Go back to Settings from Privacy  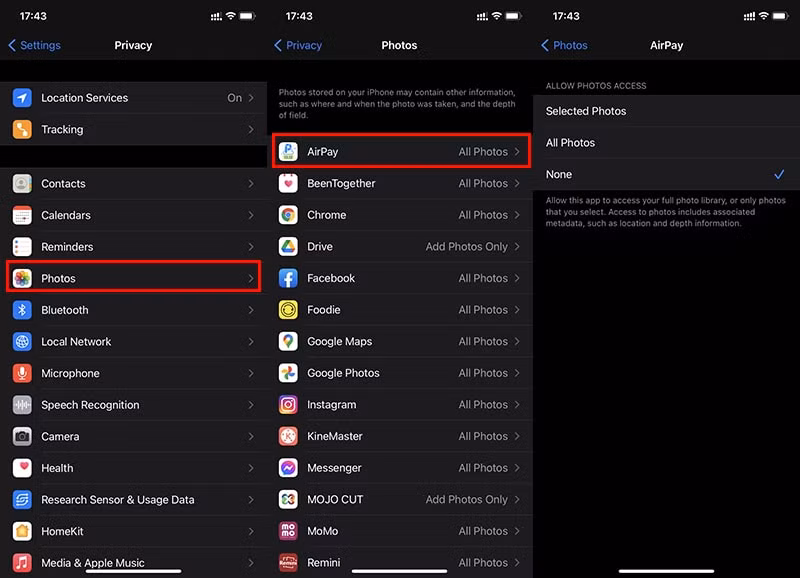pos(35,45)
